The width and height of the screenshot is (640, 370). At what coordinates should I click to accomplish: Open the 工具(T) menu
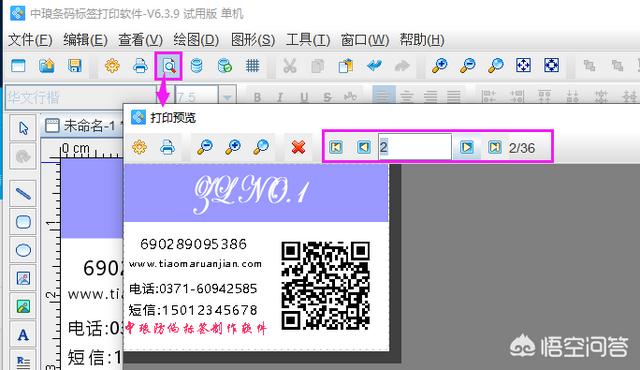coord(308,40)
